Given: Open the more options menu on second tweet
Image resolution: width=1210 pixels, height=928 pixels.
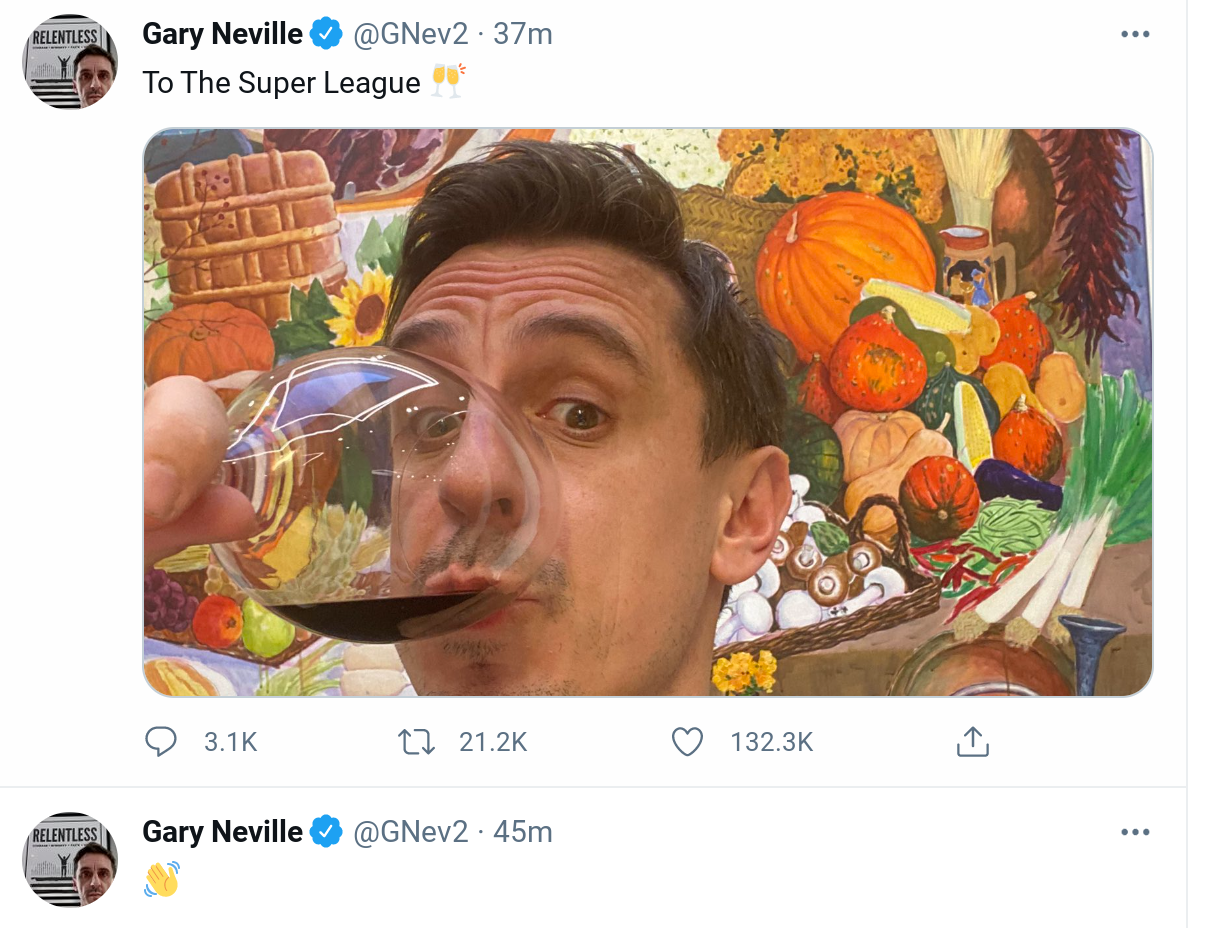Looking at the screenshot, I should click(x=1135, y=832).
